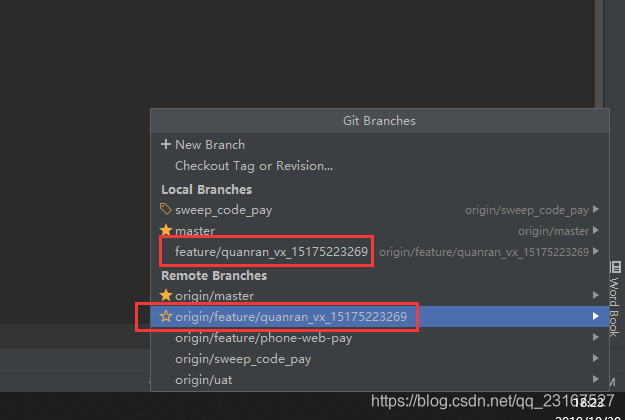The image size is (625, 420).
Task: Click the Git Branches popup title
Action: (379, 121)
